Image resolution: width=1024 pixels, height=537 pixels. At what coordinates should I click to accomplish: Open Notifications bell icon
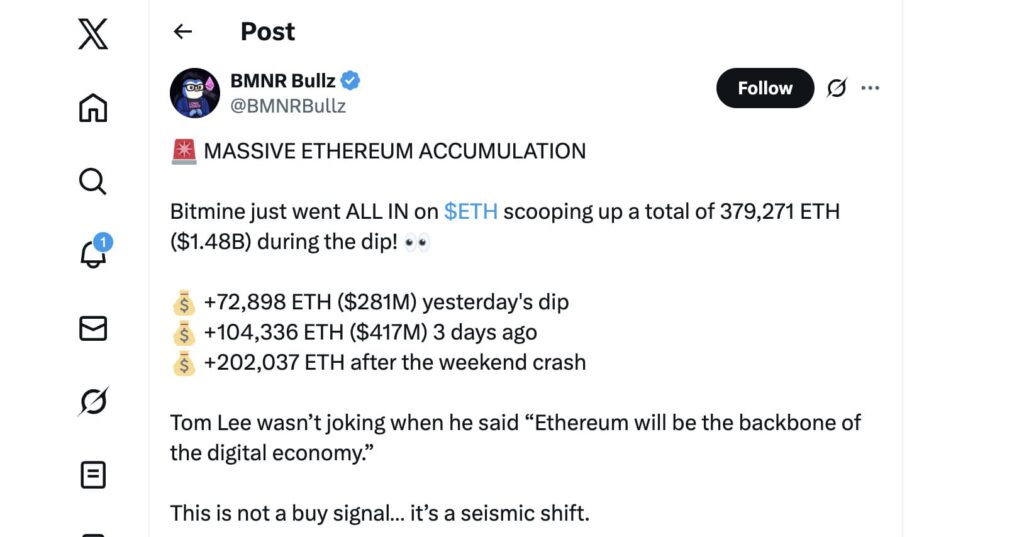coord(93,254)
